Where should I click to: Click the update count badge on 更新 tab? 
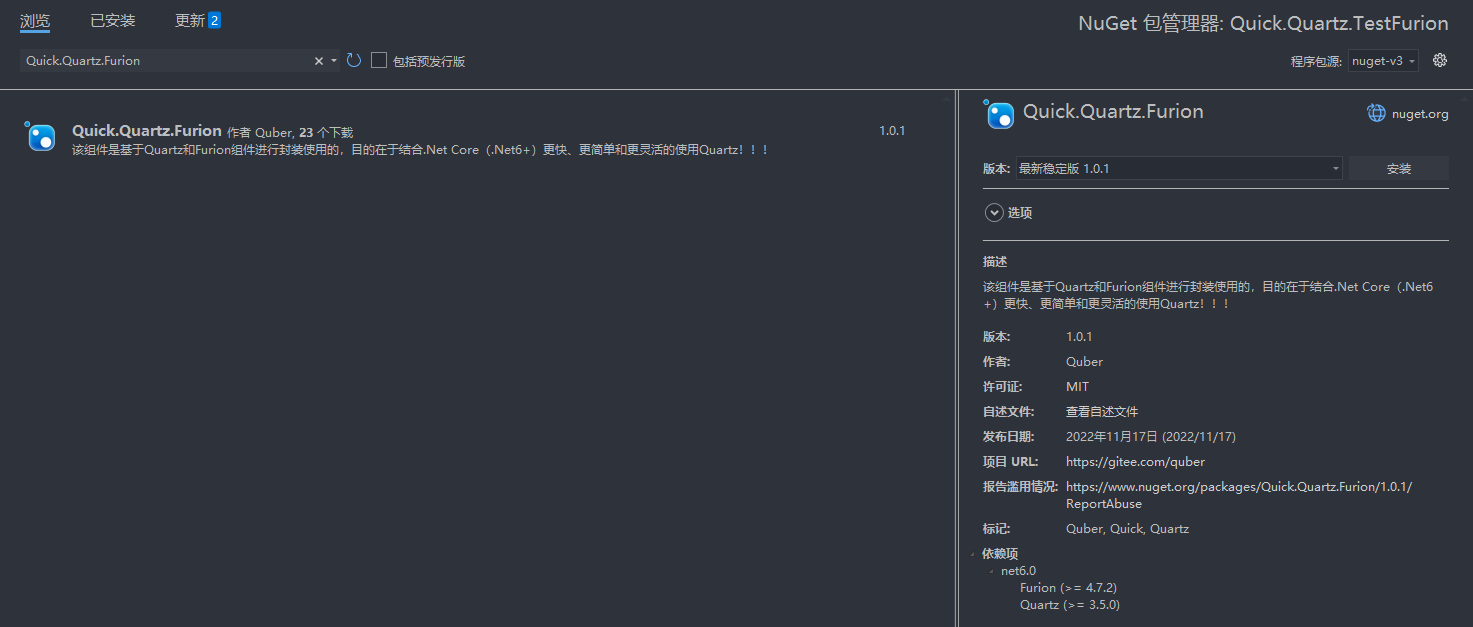pyautogui.click(x=215, y=20)
